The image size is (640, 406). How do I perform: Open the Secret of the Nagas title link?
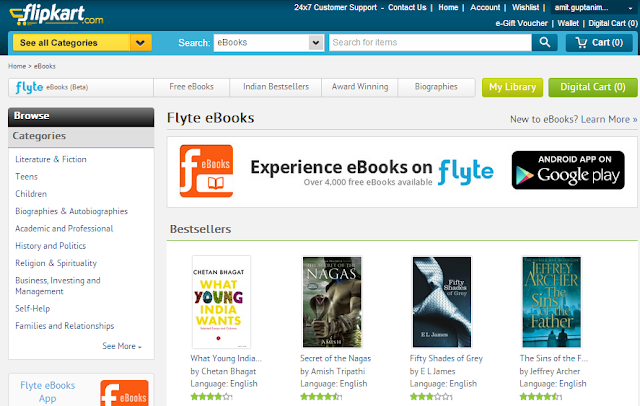[x=336, y=358]
